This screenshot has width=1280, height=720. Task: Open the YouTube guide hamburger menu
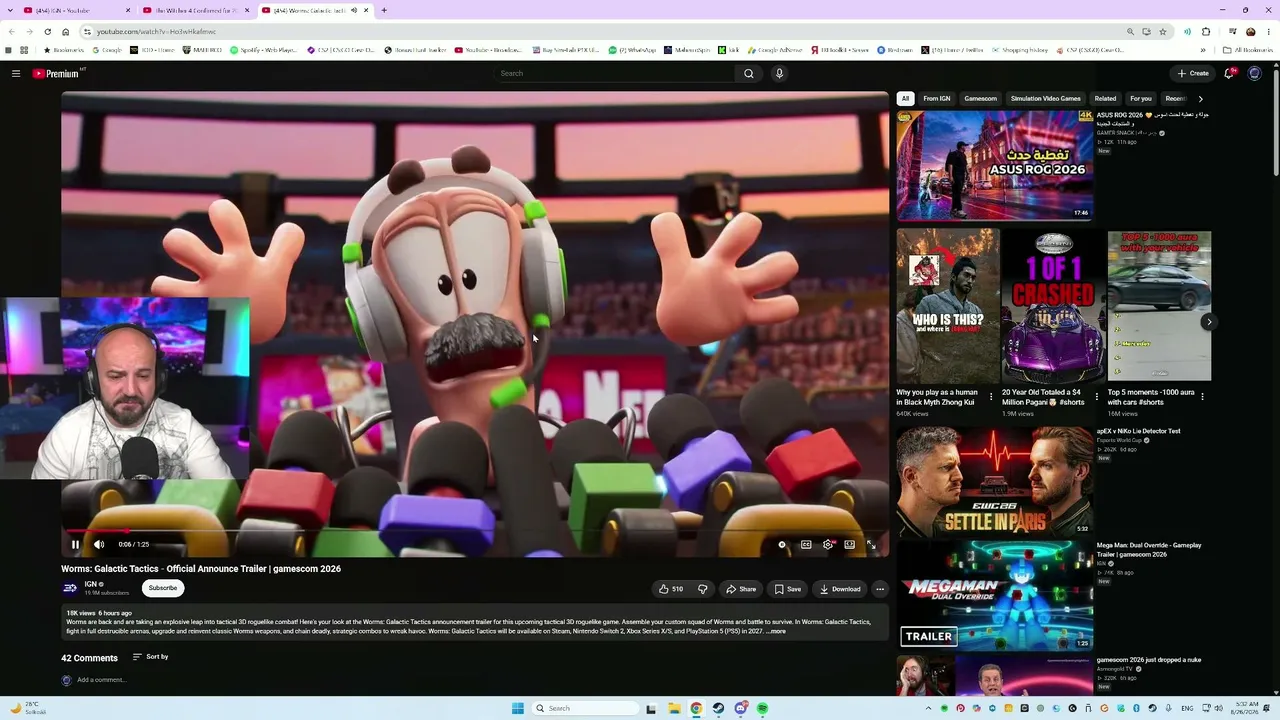16,73
